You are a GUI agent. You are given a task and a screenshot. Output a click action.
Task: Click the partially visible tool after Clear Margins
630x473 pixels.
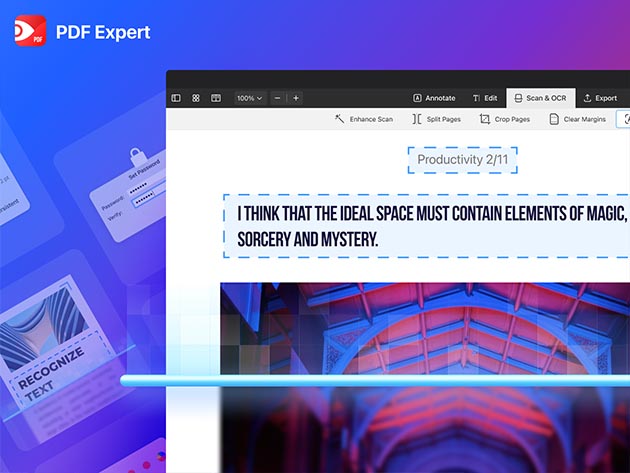623,119
